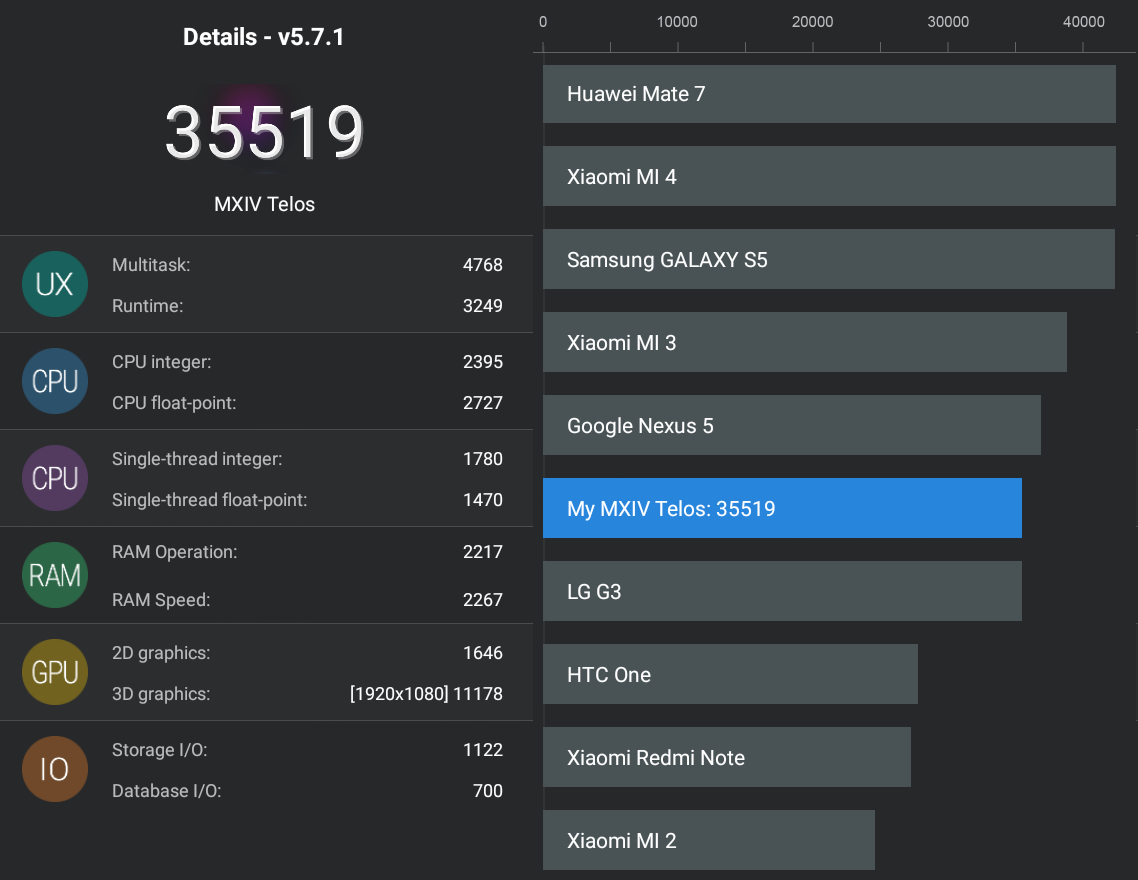Viewport: 1138px width, 880px height.
Task: Select the Huawei Mate 7 bar
Action: (x=829, y=94)
